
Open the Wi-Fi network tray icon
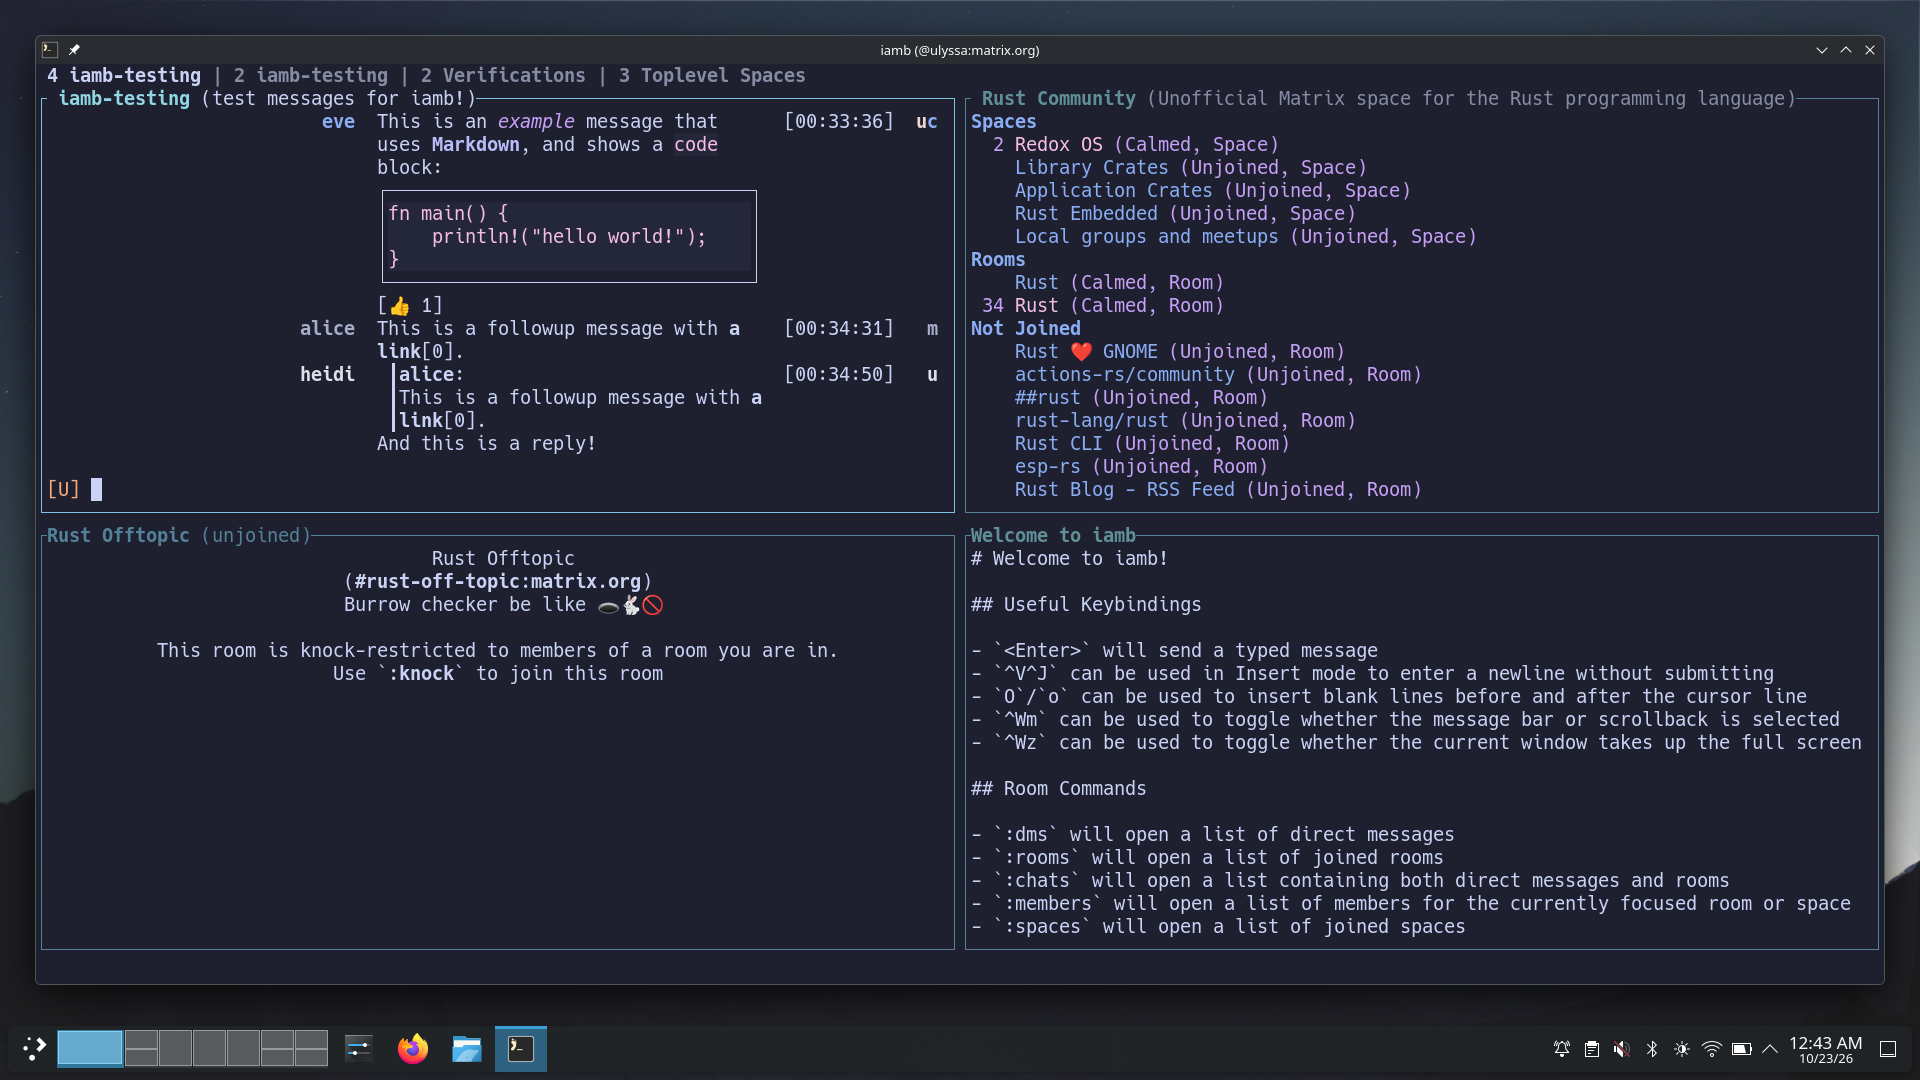tap(1711, 1049)
